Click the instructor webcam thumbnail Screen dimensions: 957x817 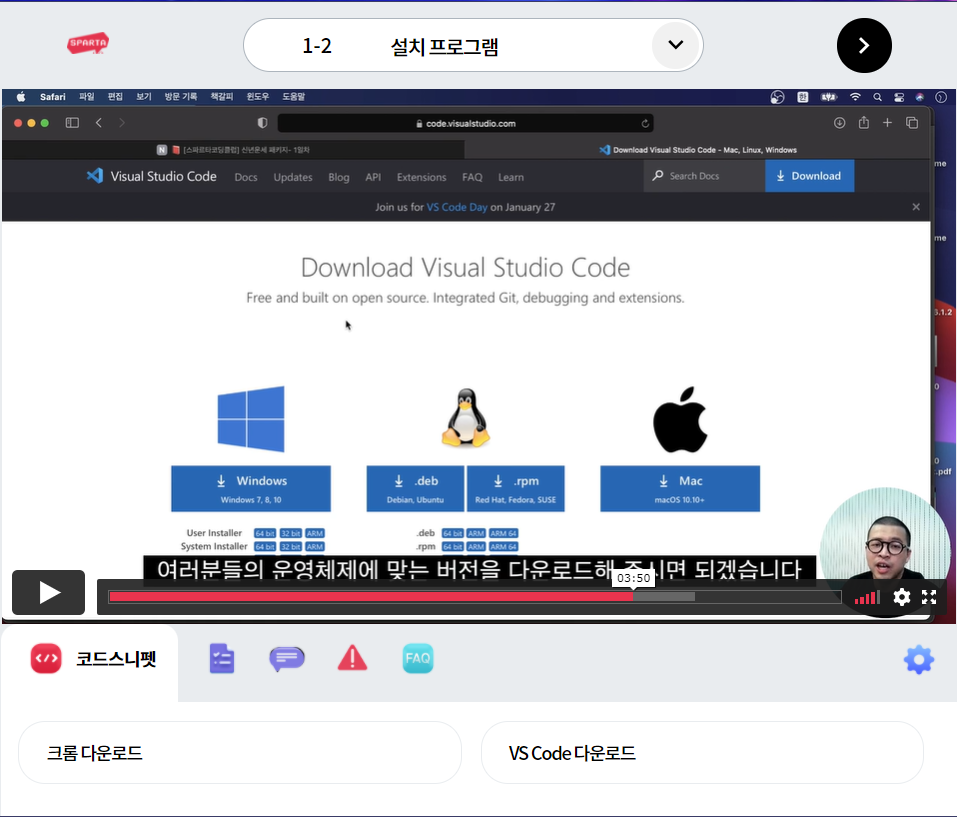(x=885, y=552)
